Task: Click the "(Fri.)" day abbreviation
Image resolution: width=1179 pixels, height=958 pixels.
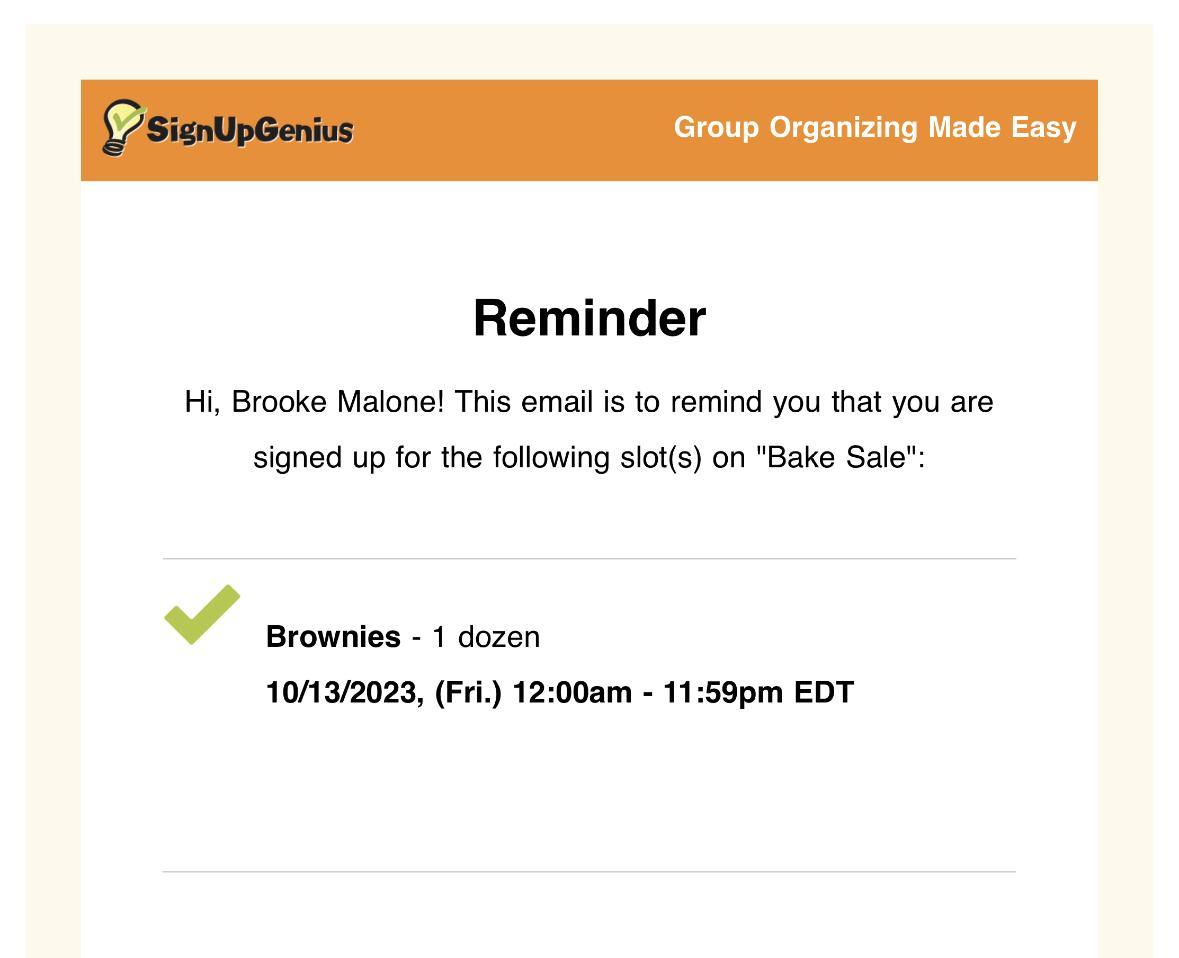Action: (x=467, y=692)
